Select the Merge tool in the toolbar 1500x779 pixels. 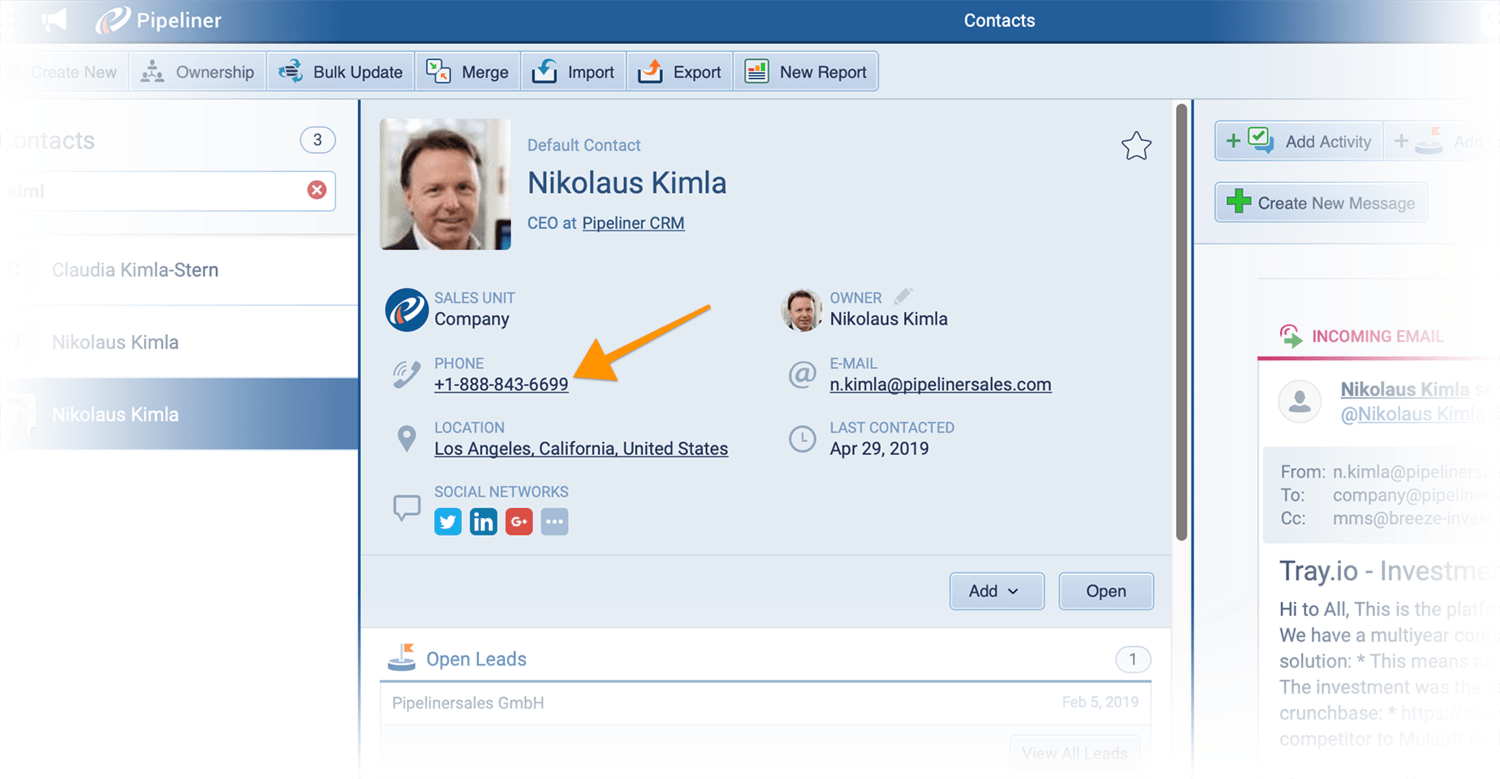pyautogui.click(x=467, y=71)
